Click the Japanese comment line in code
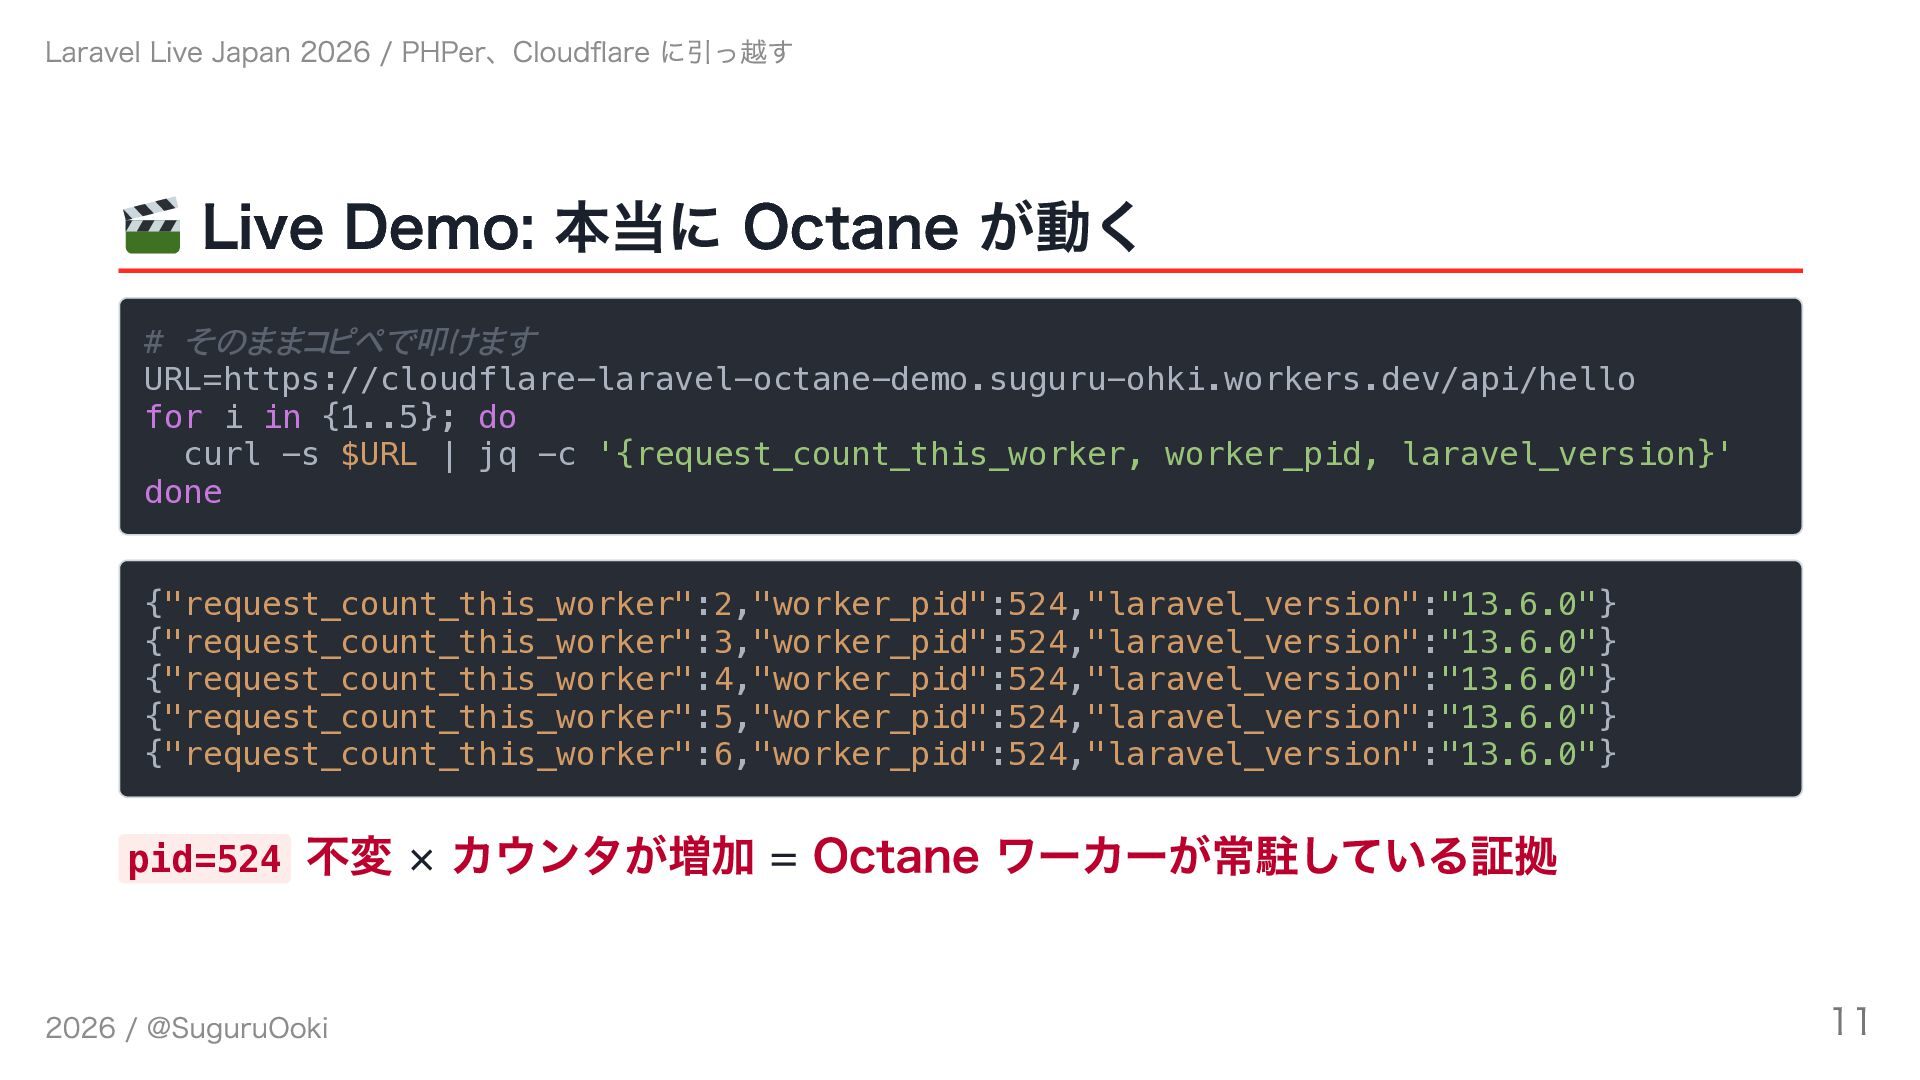Viewport: 1920px width, 1080px height. pos(340,342)
